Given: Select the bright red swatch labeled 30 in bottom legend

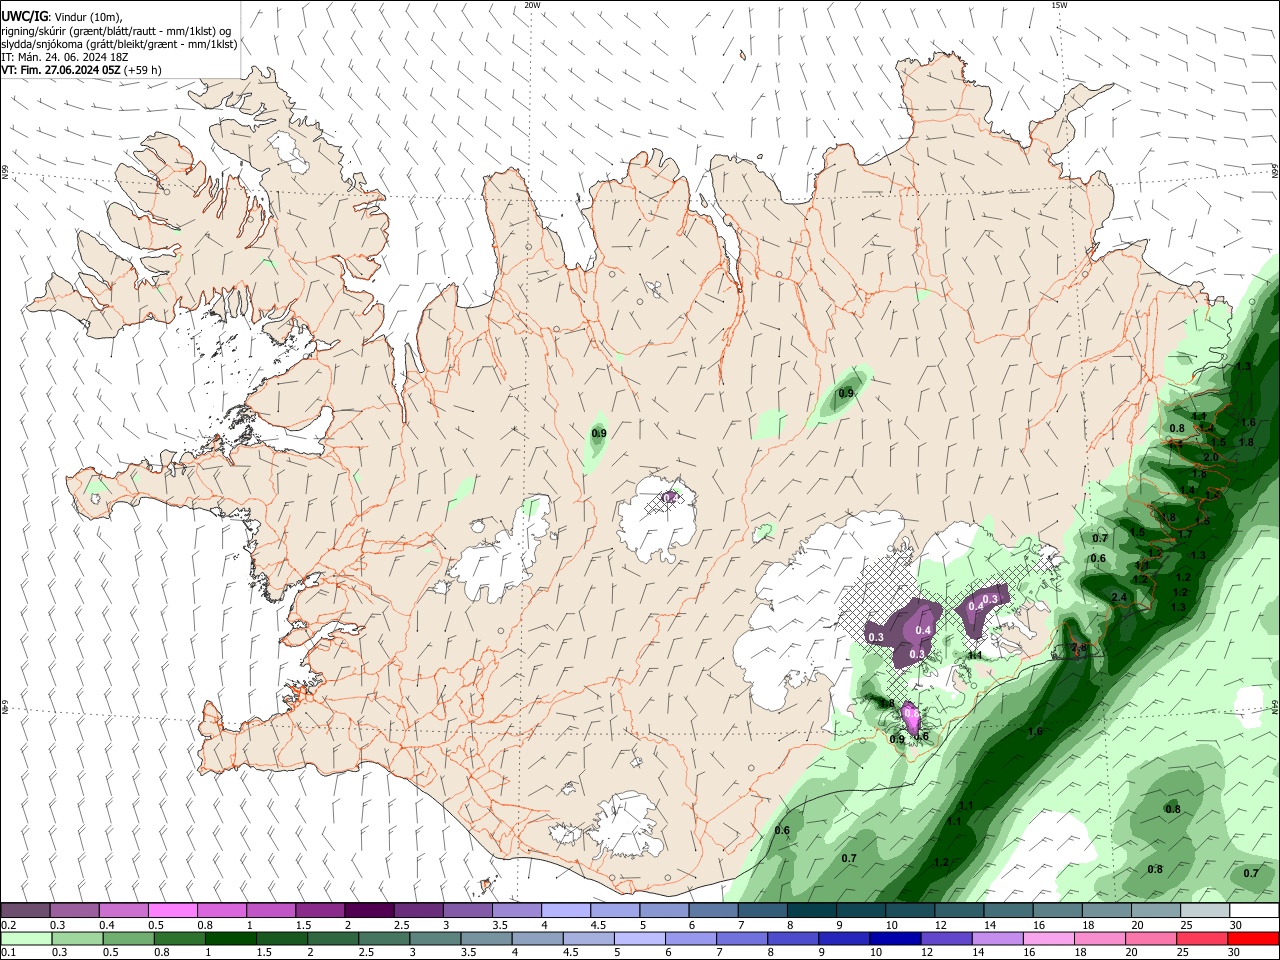Looking at the screenshot, I should 1253,938.
